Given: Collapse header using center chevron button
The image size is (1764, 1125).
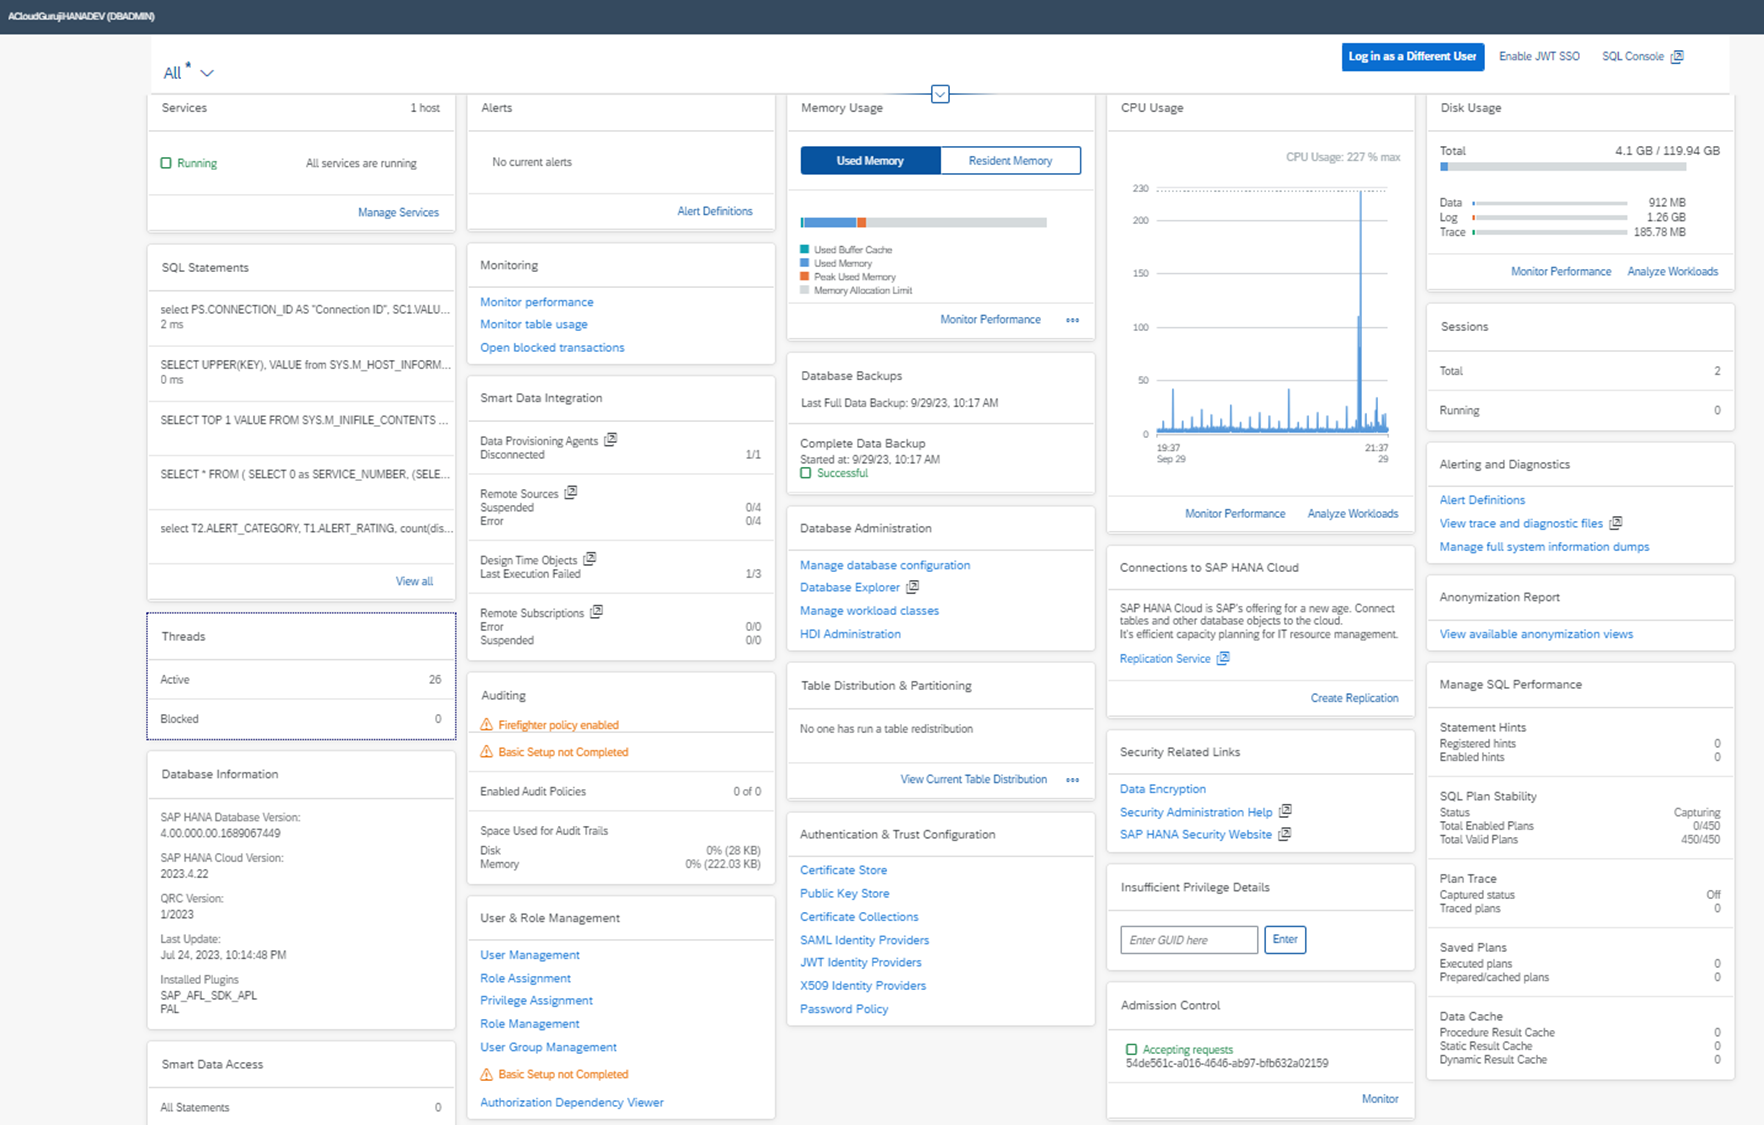Looking at the screenshot, I should 940,94.
